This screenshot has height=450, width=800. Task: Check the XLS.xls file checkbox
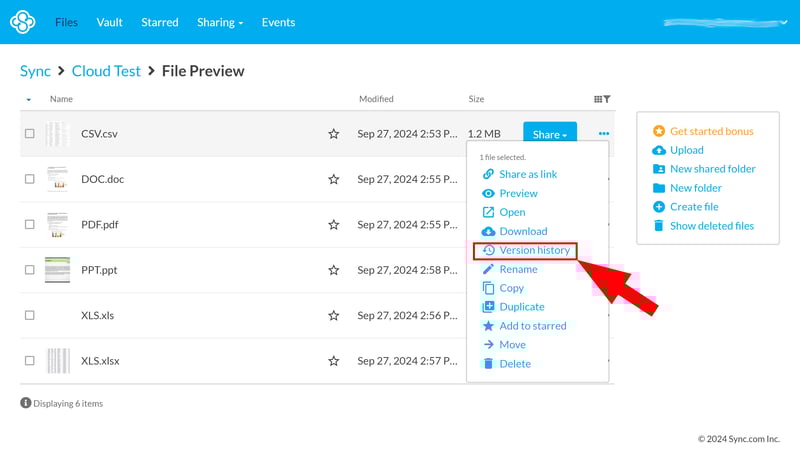point(29,315)
